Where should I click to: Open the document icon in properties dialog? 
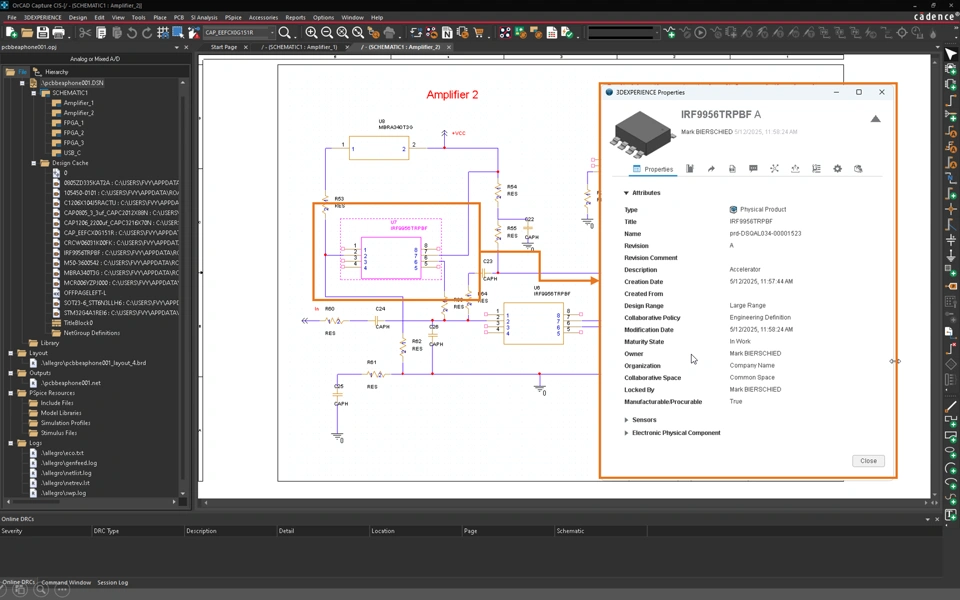[732, 169]
